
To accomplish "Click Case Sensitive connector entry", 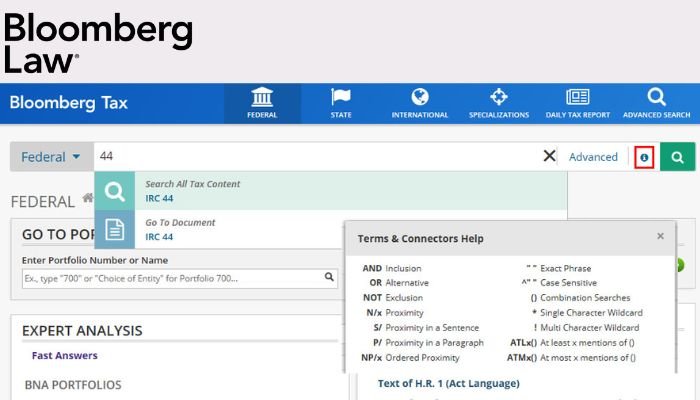I will [x=559, y=283].
